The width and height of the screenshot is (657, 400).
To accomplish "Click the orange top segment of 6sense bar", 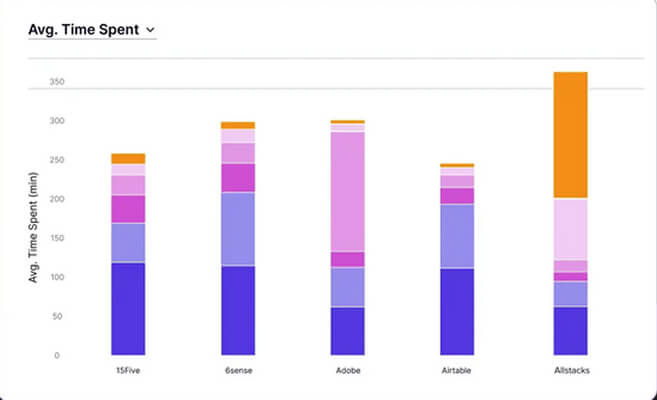I will (x=238, y=125).
